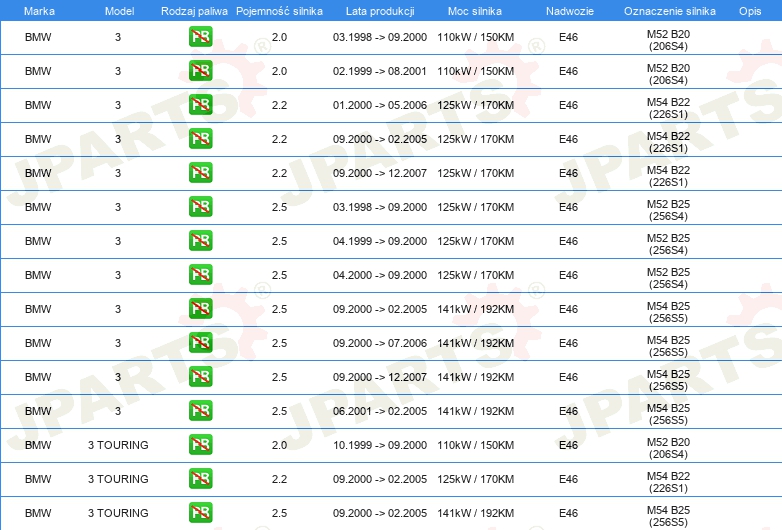Screen dimensions: 782x530
Task: Click fuel icon in 2.5 09.2000 -> 12.2007 row
Action: point(200,376)
